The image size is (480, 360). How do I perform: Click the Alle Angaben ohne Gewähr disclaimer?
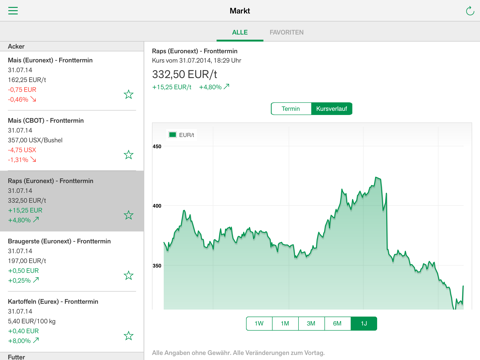tap(238, 353)
